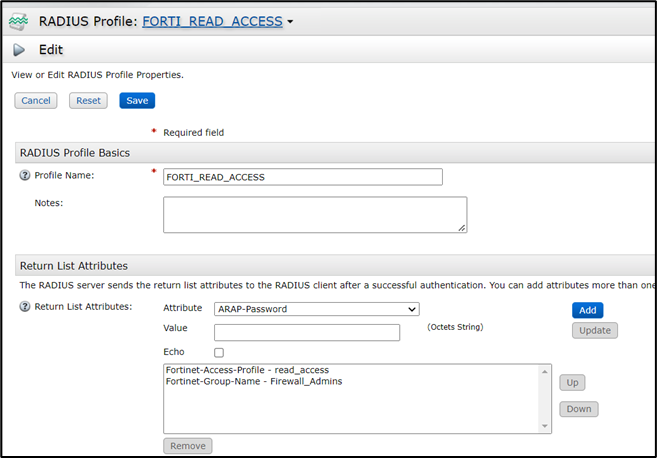Image resolution: width=657 pixels, height=458 pixels.
Task: Toggle the Echo checkbox
Action: click(x=219, y=353)
